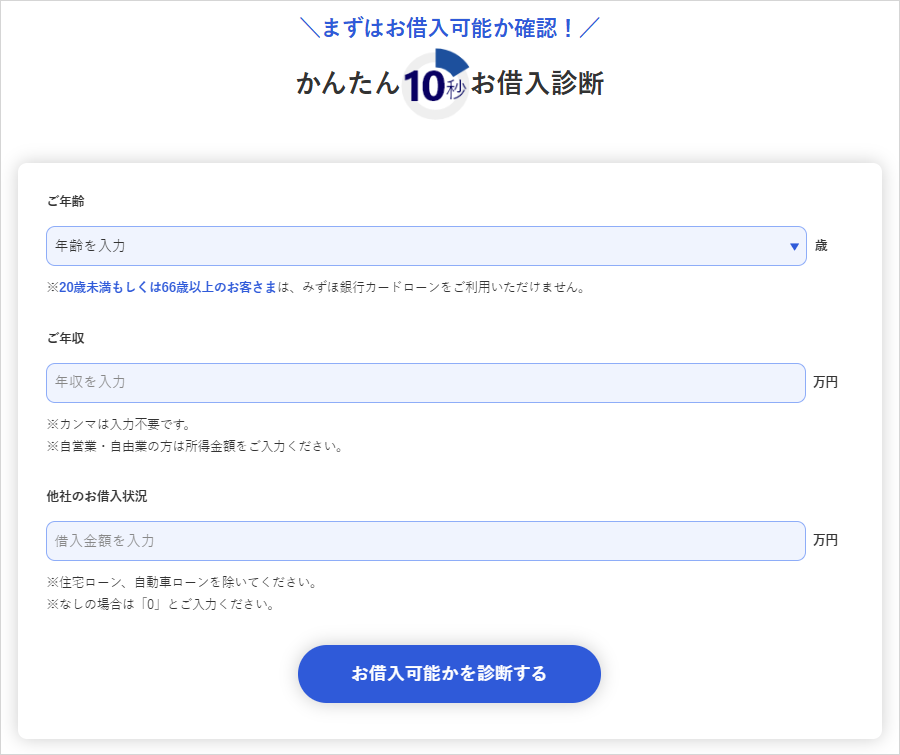Viewport: 900px width, 755px height.
Task: Click the なしの場合は「0」 instruction note
Action: [x=161, y=605]
